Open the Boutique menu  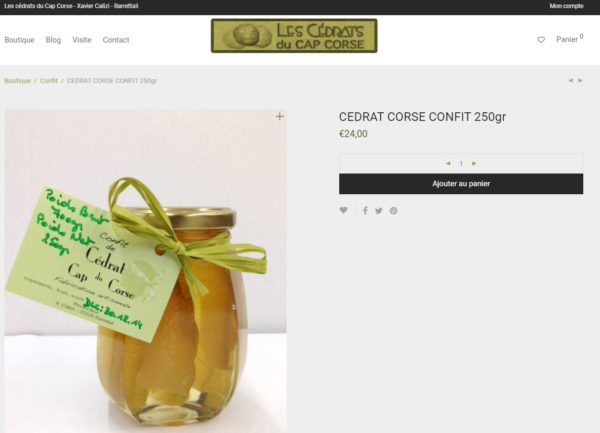tap(20, 40)
